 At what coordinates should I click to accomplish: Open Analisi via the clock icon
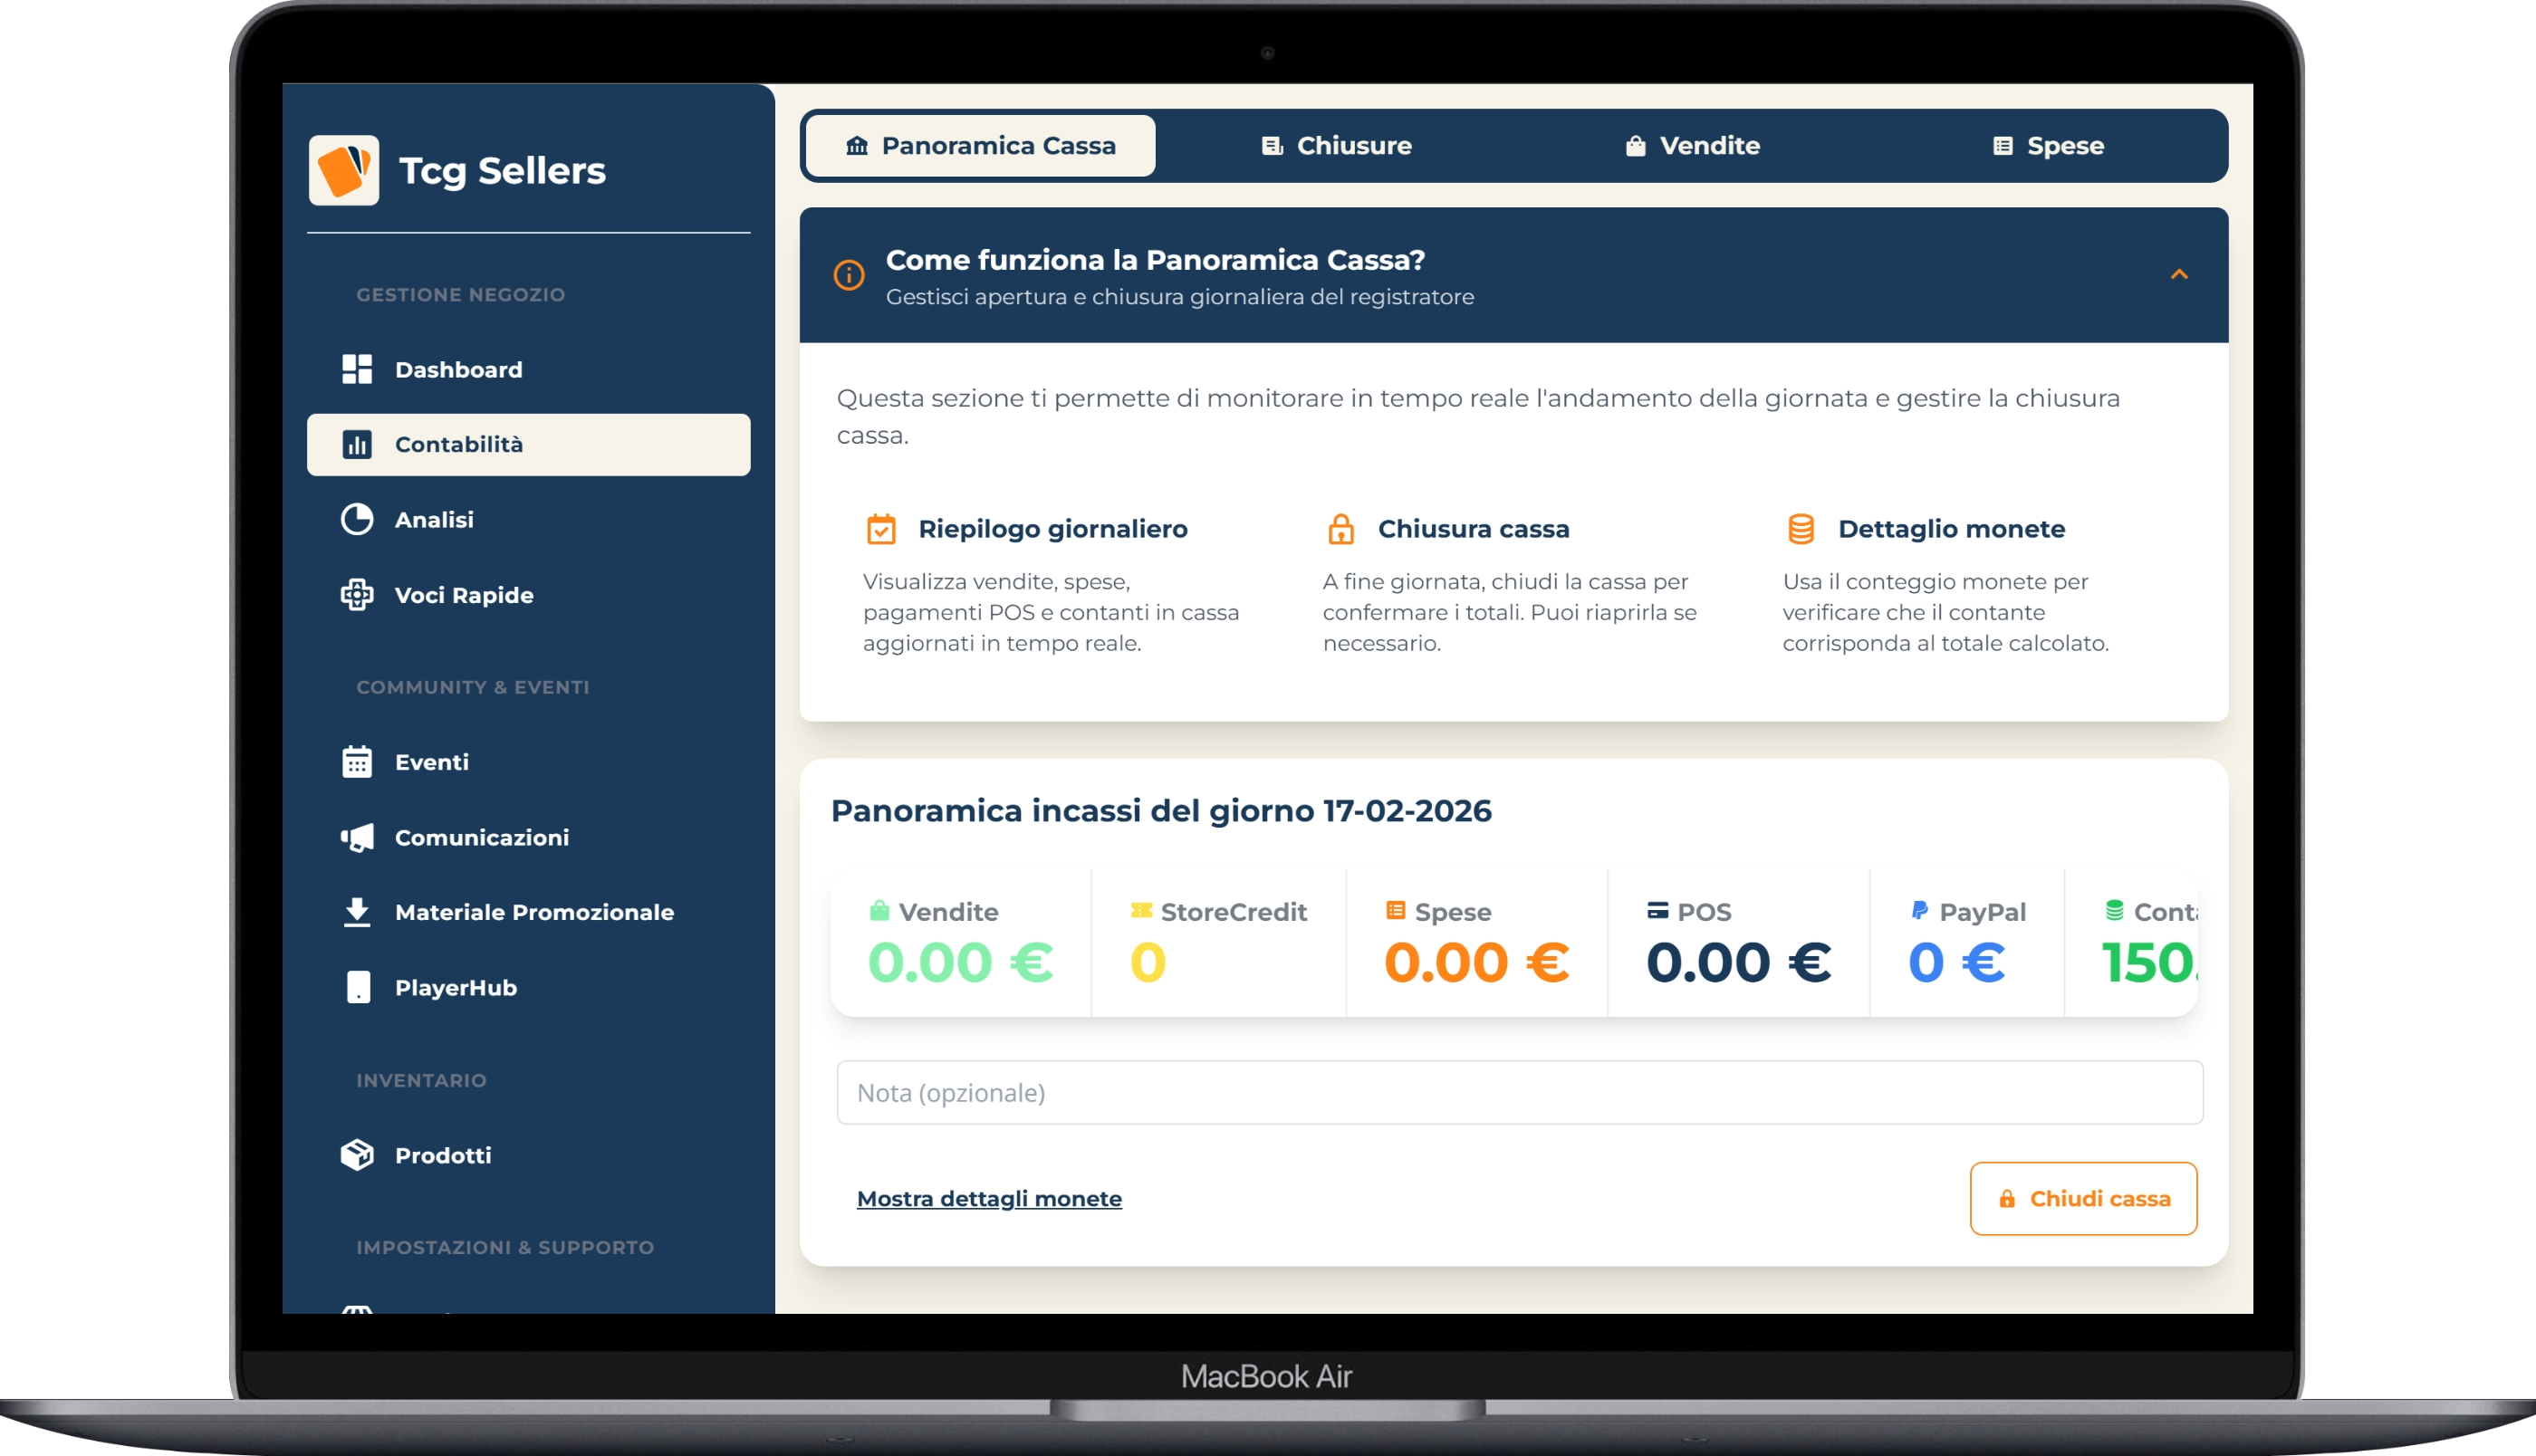(x=357, y=519)
